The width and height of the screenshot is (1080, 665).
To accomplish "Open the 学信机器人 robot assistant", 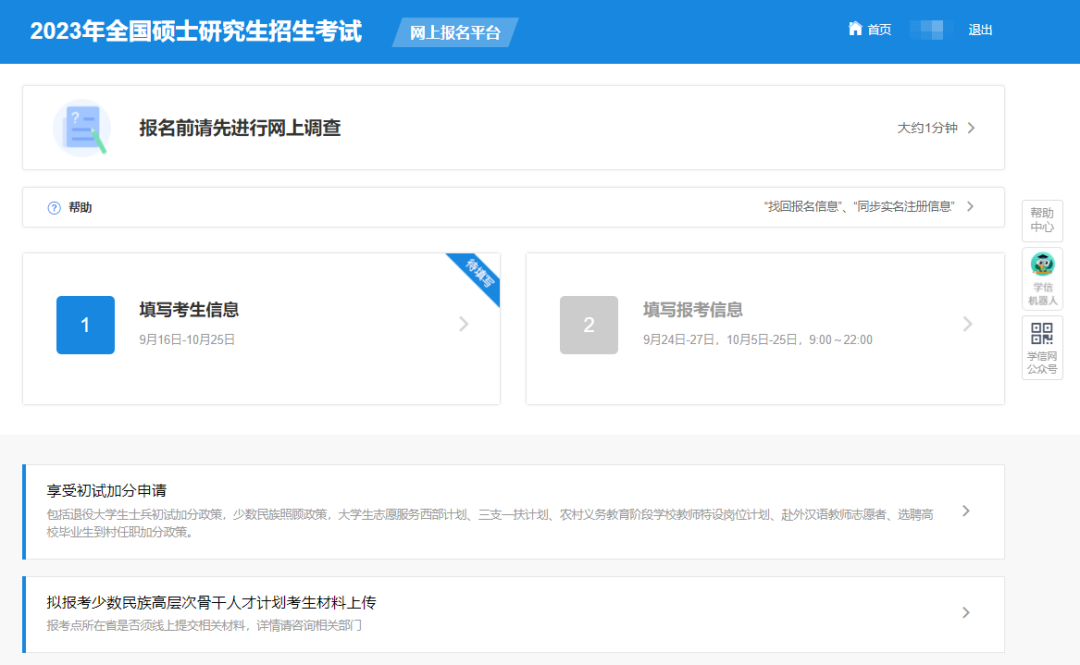I will [x=1042, y=278].
